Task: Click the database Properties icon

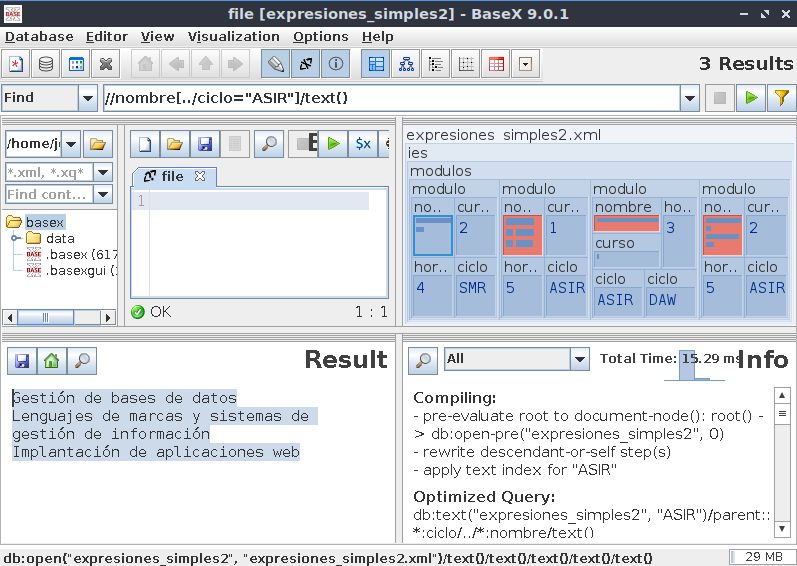Action: pos(76,64)
